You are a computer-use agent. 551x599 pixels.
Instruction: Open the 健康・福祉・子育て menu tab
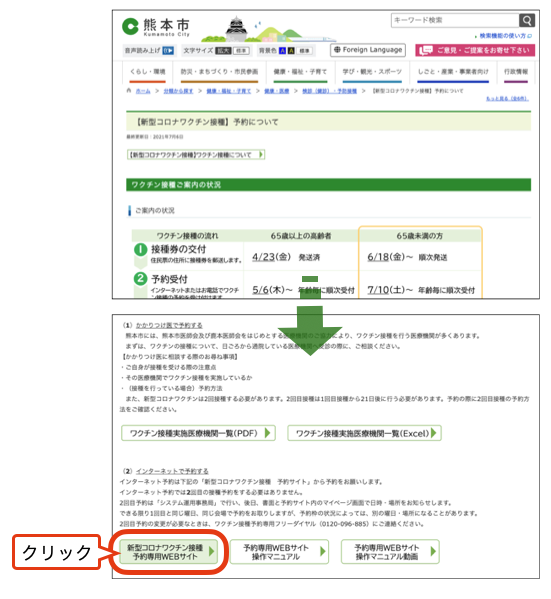(x=300, y=73)
